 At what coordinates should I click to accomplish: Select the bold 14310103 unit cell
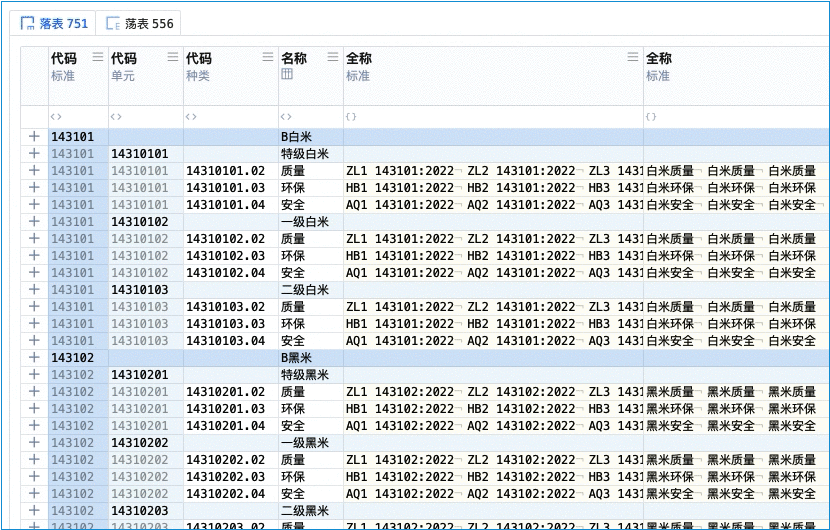[x=146, y=290]
